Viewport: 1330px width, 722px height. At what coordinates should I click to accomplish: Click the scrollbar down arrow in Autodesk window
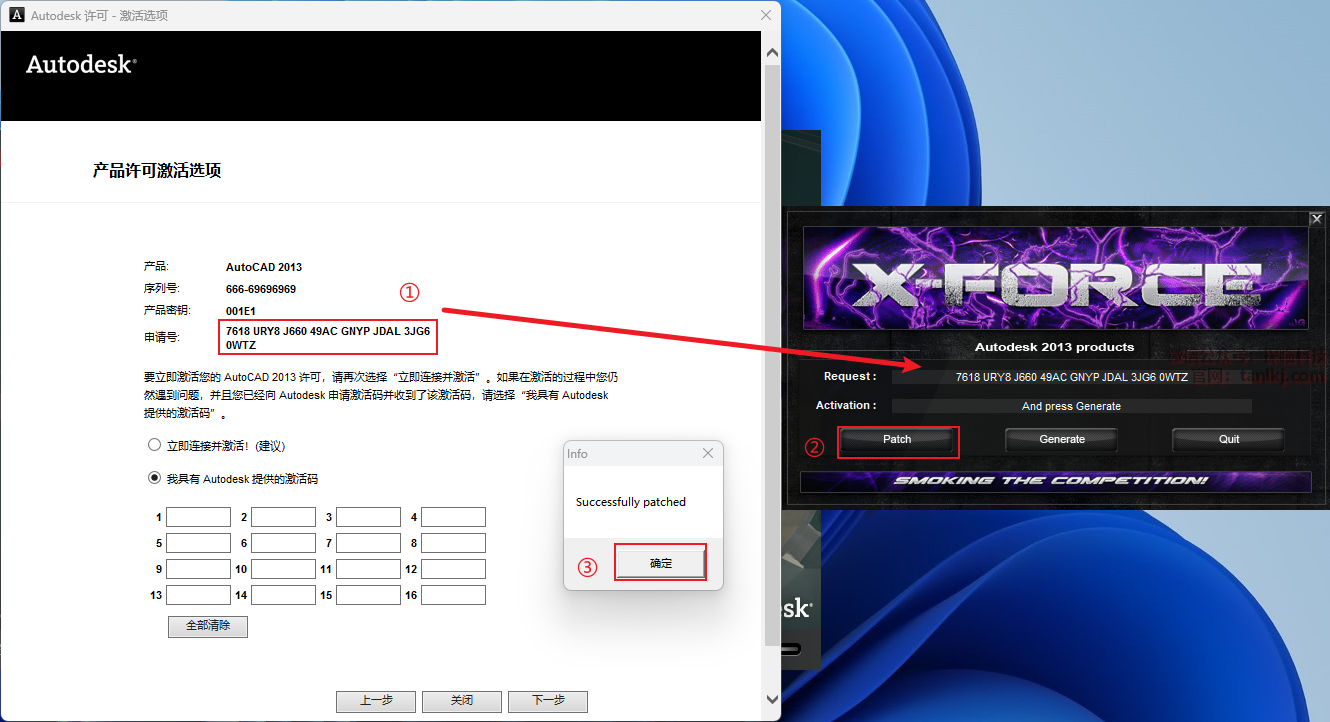[771, 699]
